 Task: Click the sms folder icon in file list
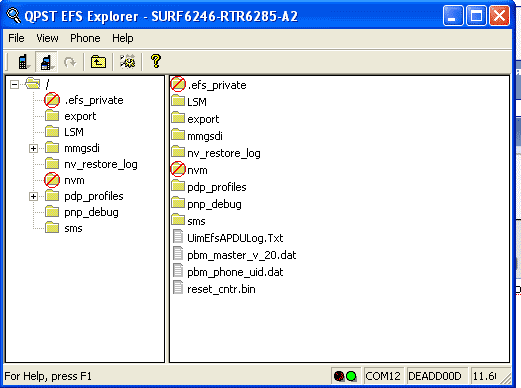pos(178,220)
